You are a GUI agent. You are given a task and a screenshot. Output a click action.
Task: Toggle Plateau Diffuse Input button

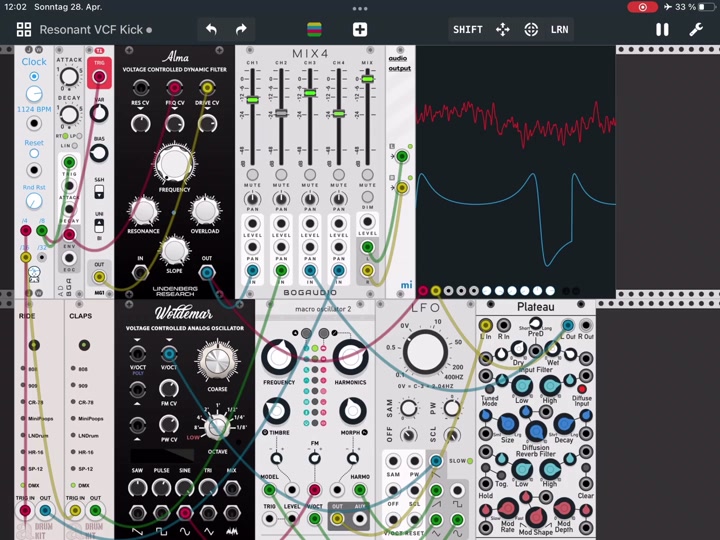coord(582,388)
